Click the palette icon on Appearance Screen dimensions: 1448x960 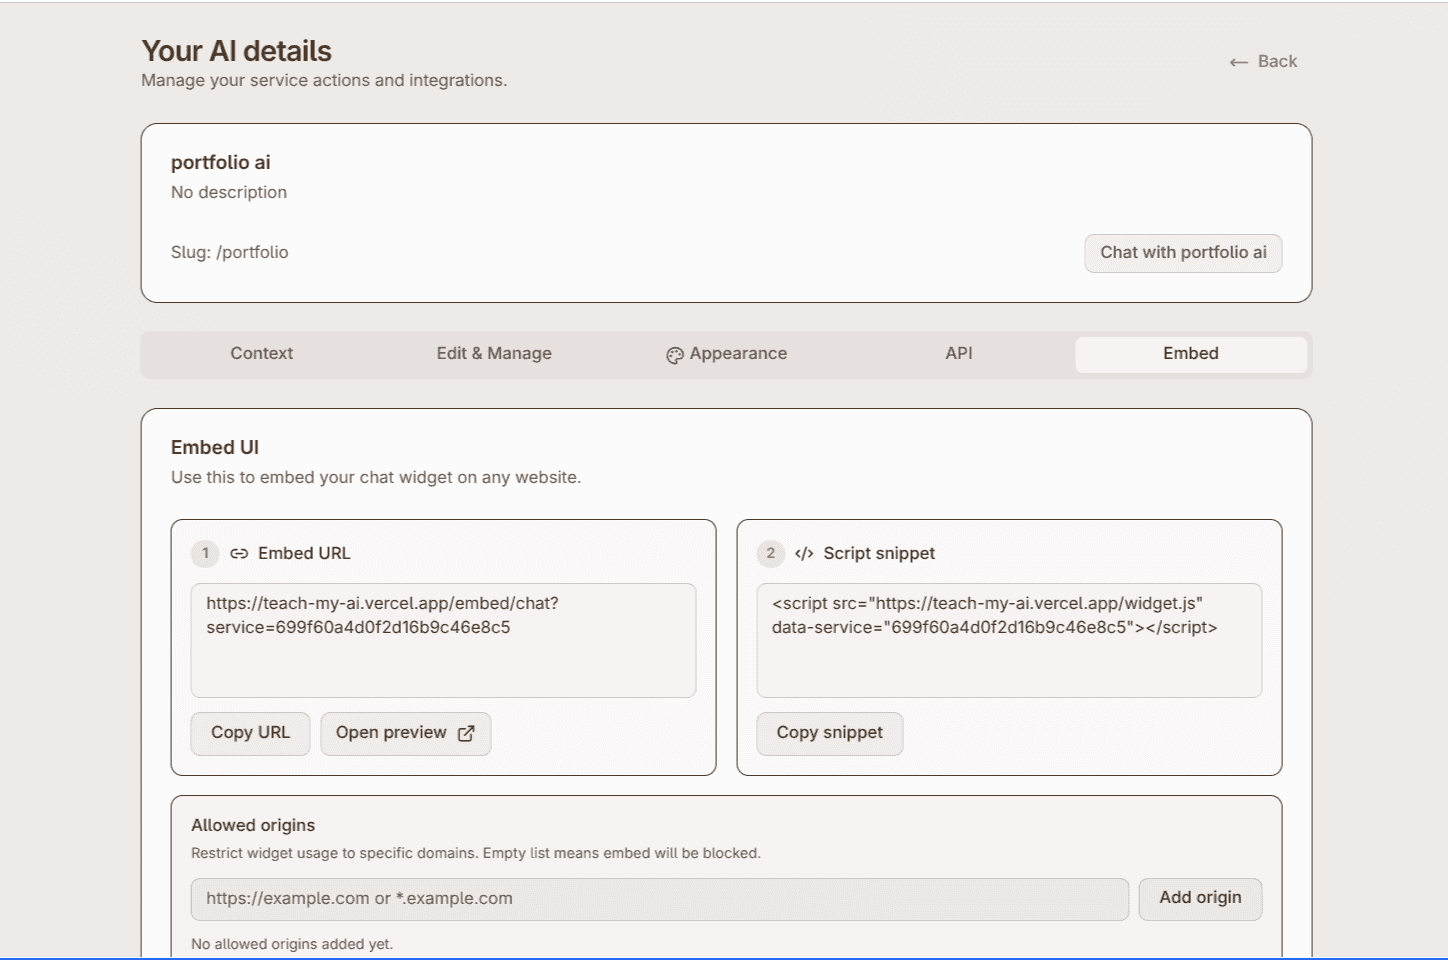pos(675,355)
